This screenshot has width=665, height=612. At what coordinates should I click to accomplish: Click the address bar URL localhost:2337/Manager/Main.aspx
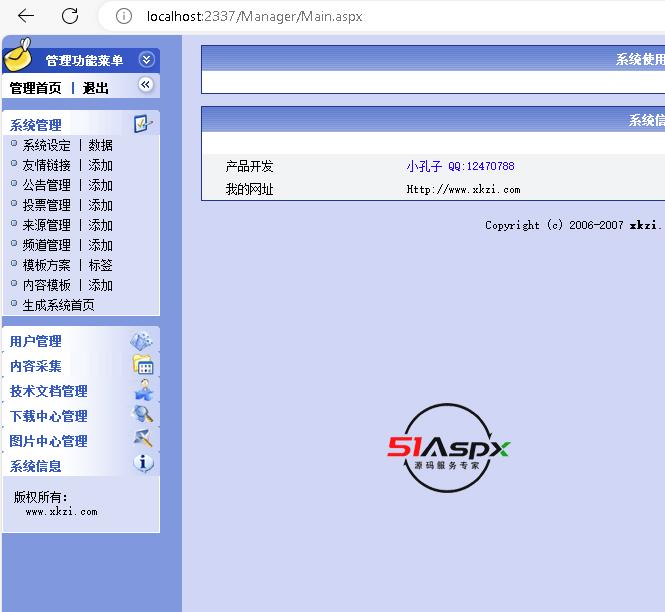[254, 16]
